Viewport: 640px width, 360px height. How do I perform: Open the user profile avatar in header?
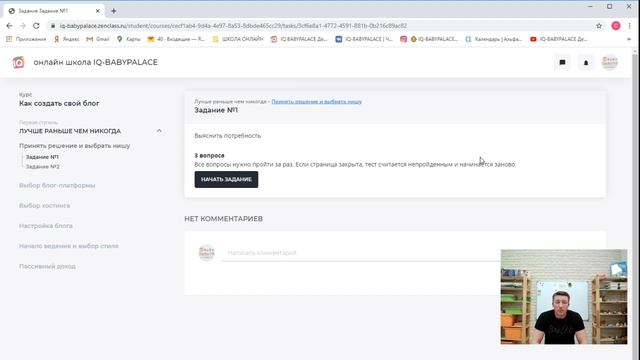(609, 62)
